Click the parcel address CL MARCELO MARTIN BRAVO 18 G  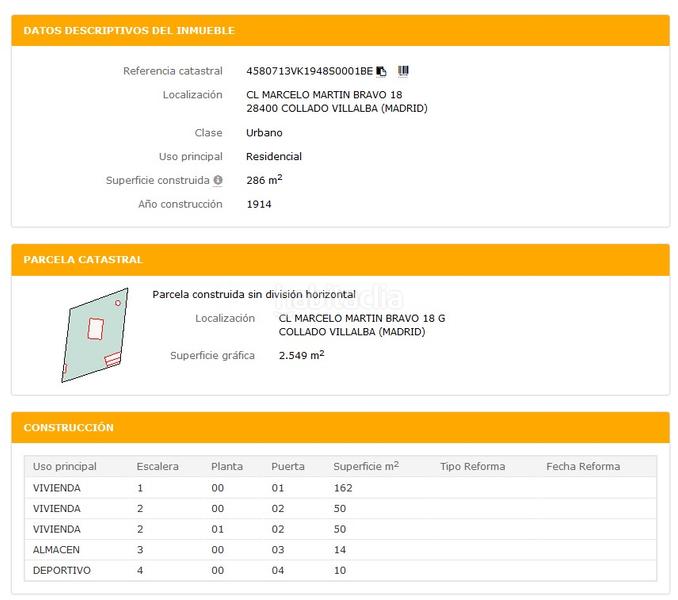click(361, 318)
